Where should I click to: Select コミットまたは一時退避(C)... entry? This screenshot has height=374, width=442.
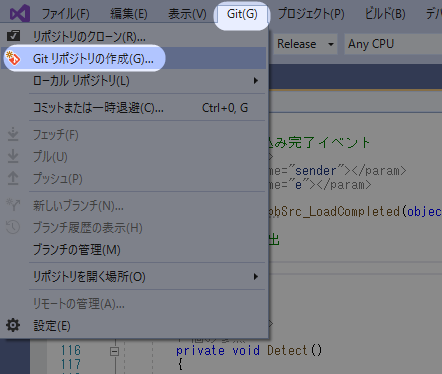click(133, 107)
